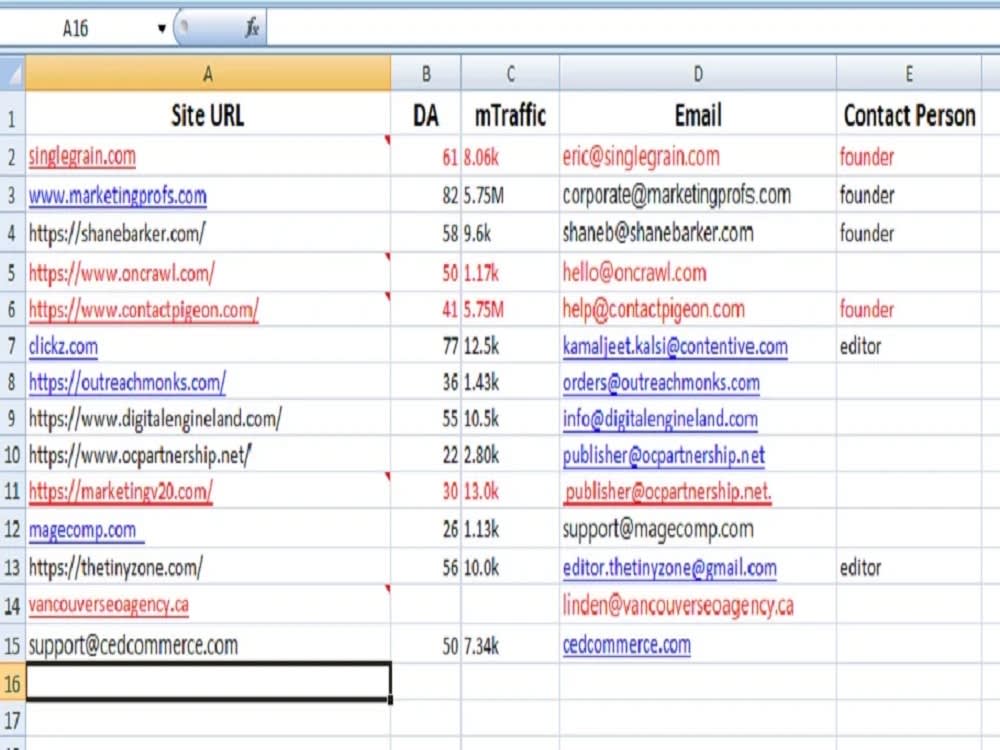Select row 17 header

point(13,720)
